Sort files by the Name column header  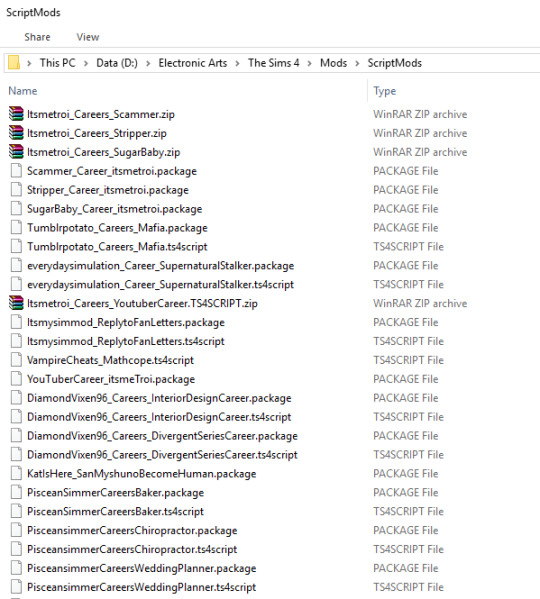pyautogui.click(x=23, y=91)
